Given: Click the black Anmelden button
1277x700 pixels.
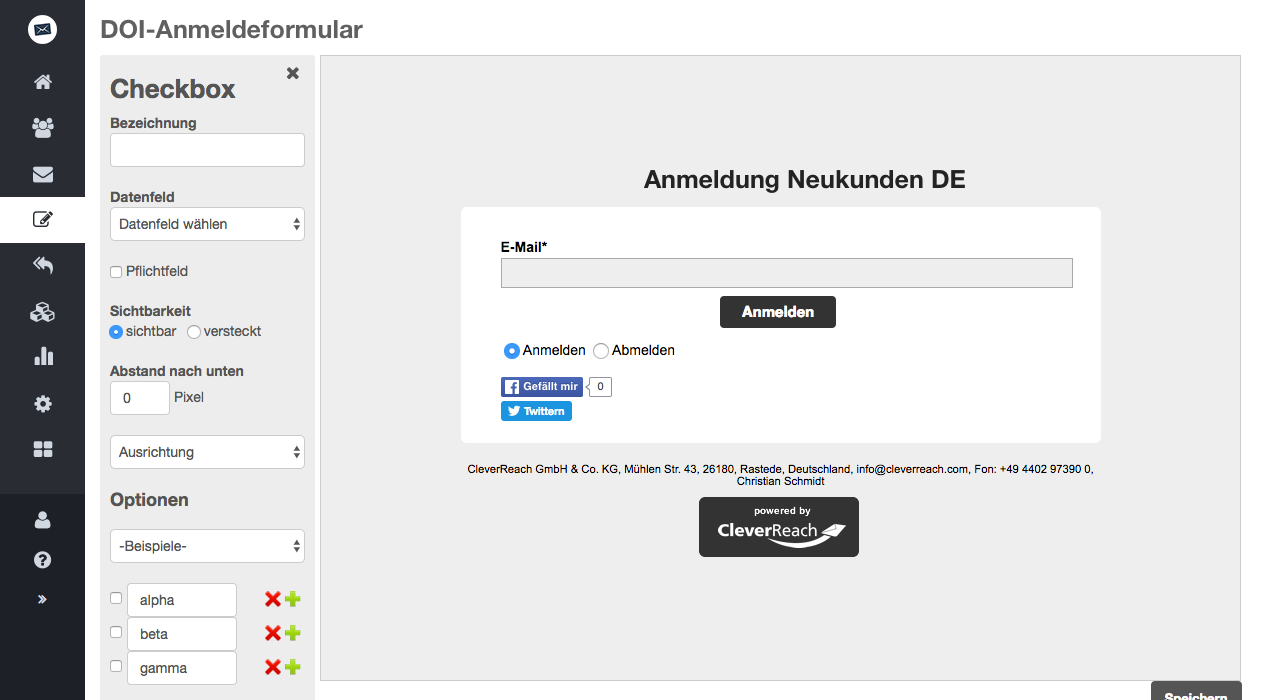Looking at the screenshot, I should click(x=778, y=312).
